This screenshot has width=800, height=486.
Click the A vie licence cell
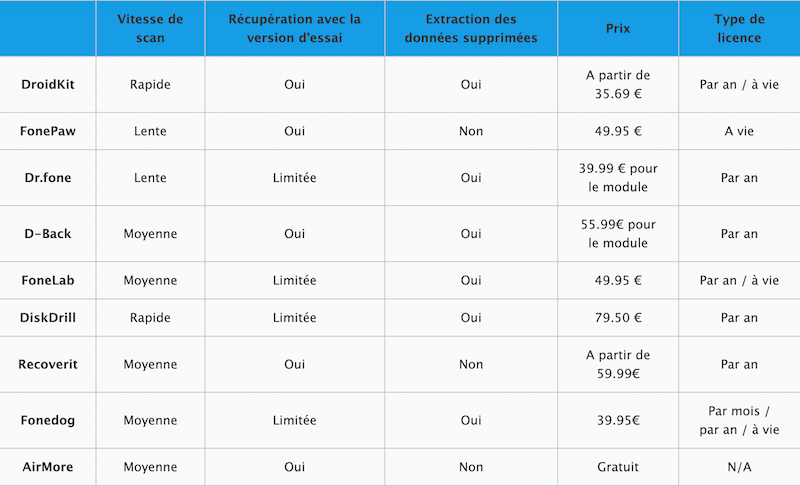pos(739,131)
